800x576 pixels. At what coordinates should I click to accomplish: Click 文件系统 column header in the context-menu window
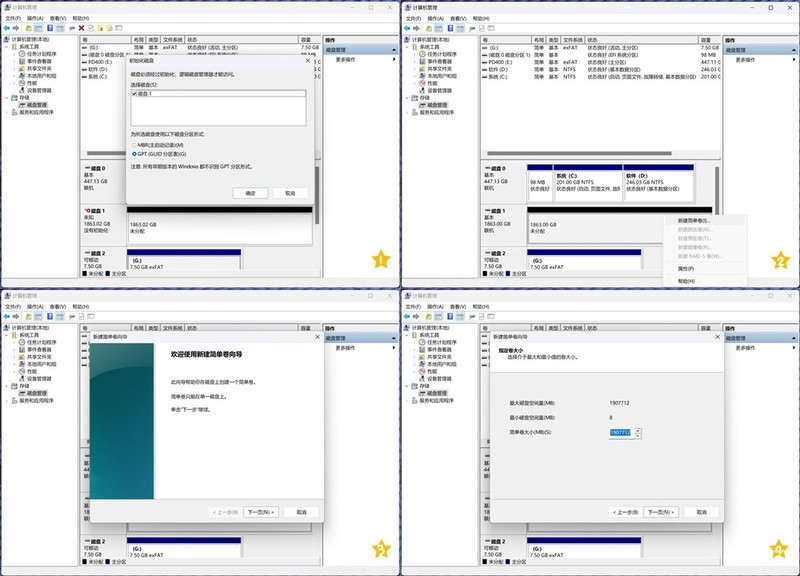point(572,40)
